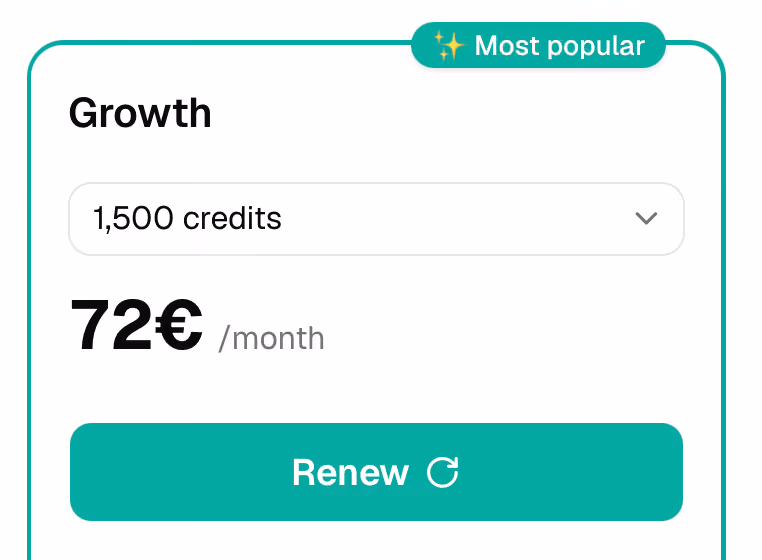The height and width of the screenshot is (560, 762).
Task: Click the word 'credits' in selector
Action: click(x=232, y=218)
